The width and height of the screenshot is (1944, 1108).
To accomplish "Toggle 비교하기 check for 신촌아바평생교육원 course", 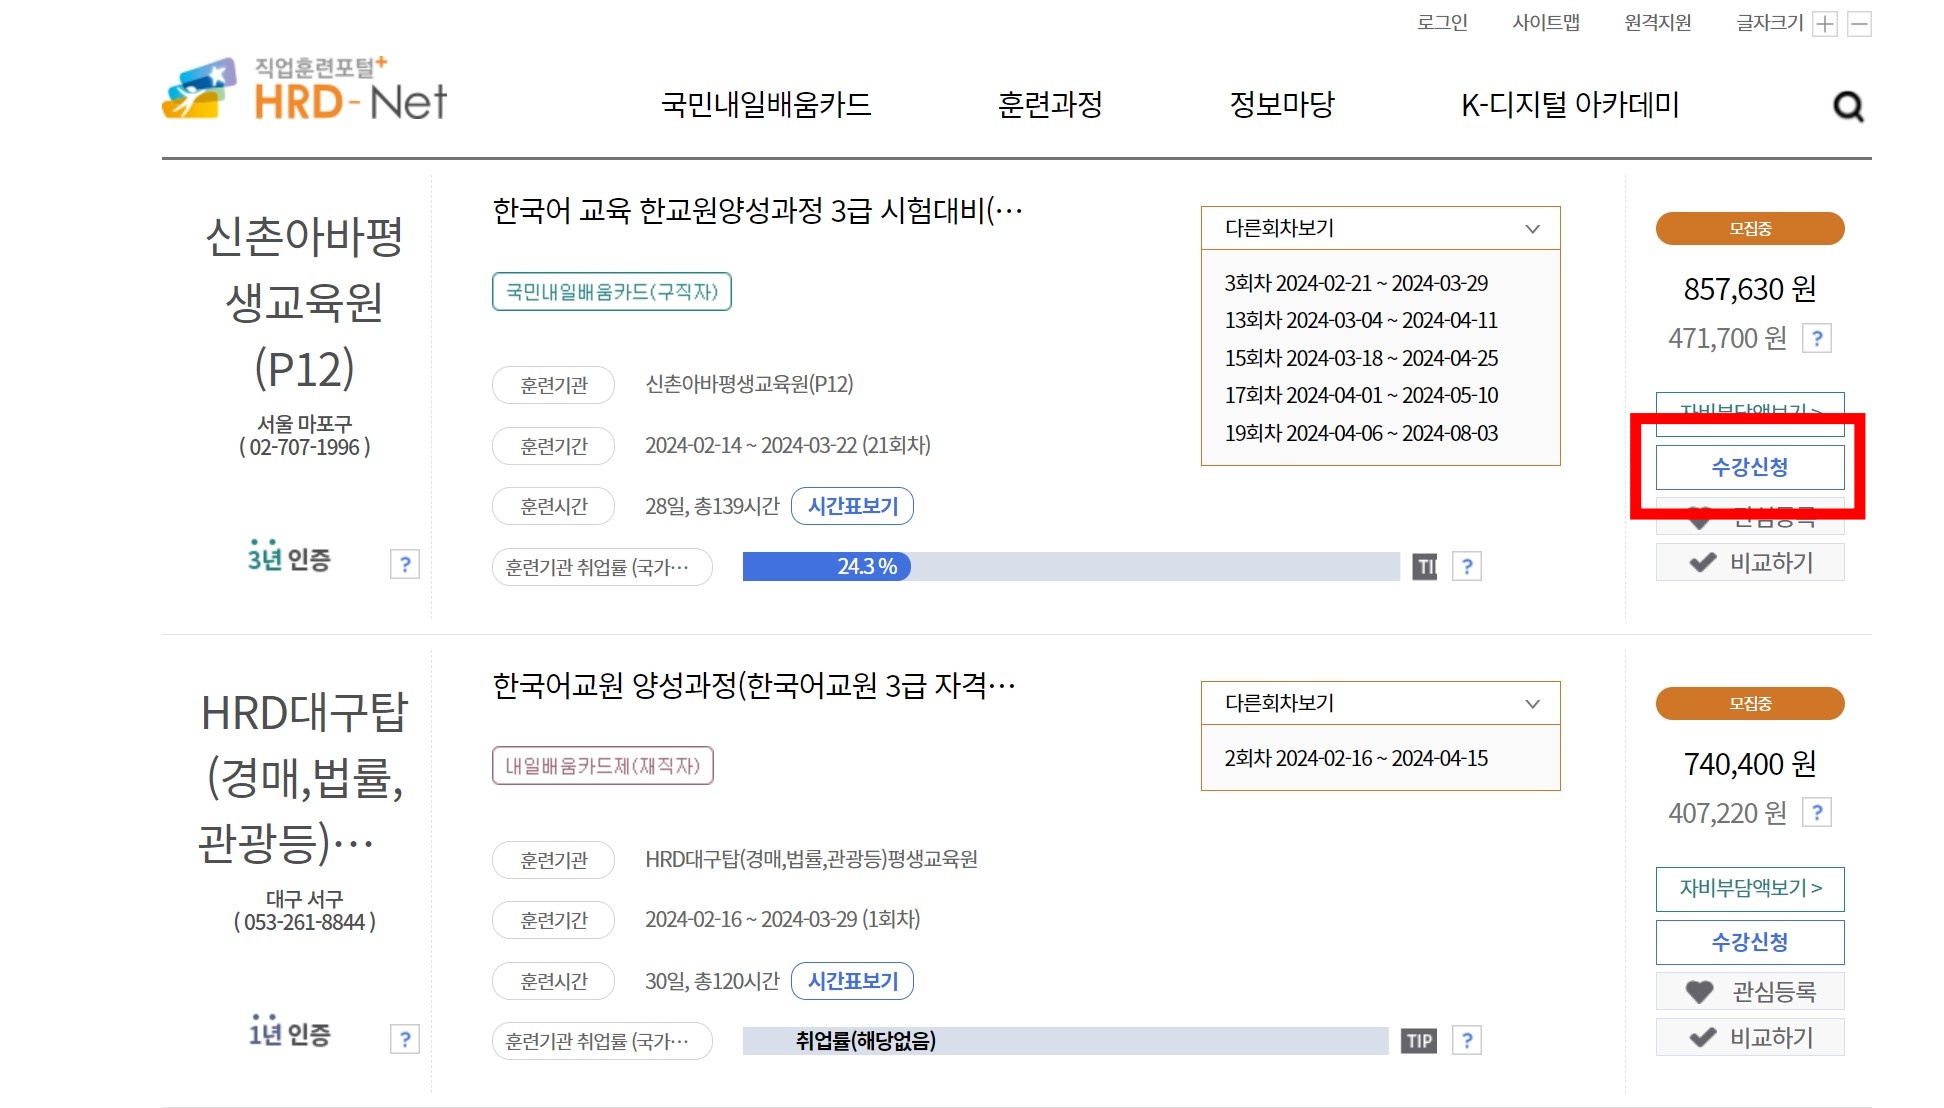I will tap(1750, 563).
